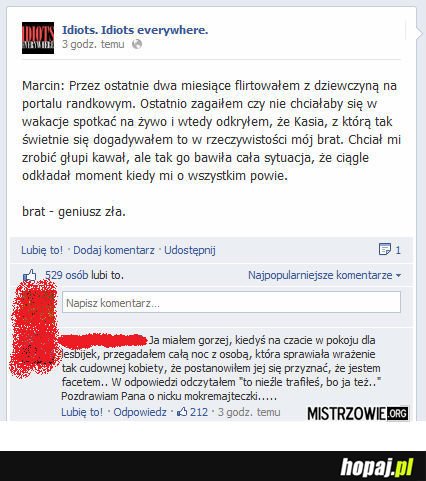
Task: Click the red-scribbled commenter avatar
Action: pyautogui.click(x=35, y=328)
